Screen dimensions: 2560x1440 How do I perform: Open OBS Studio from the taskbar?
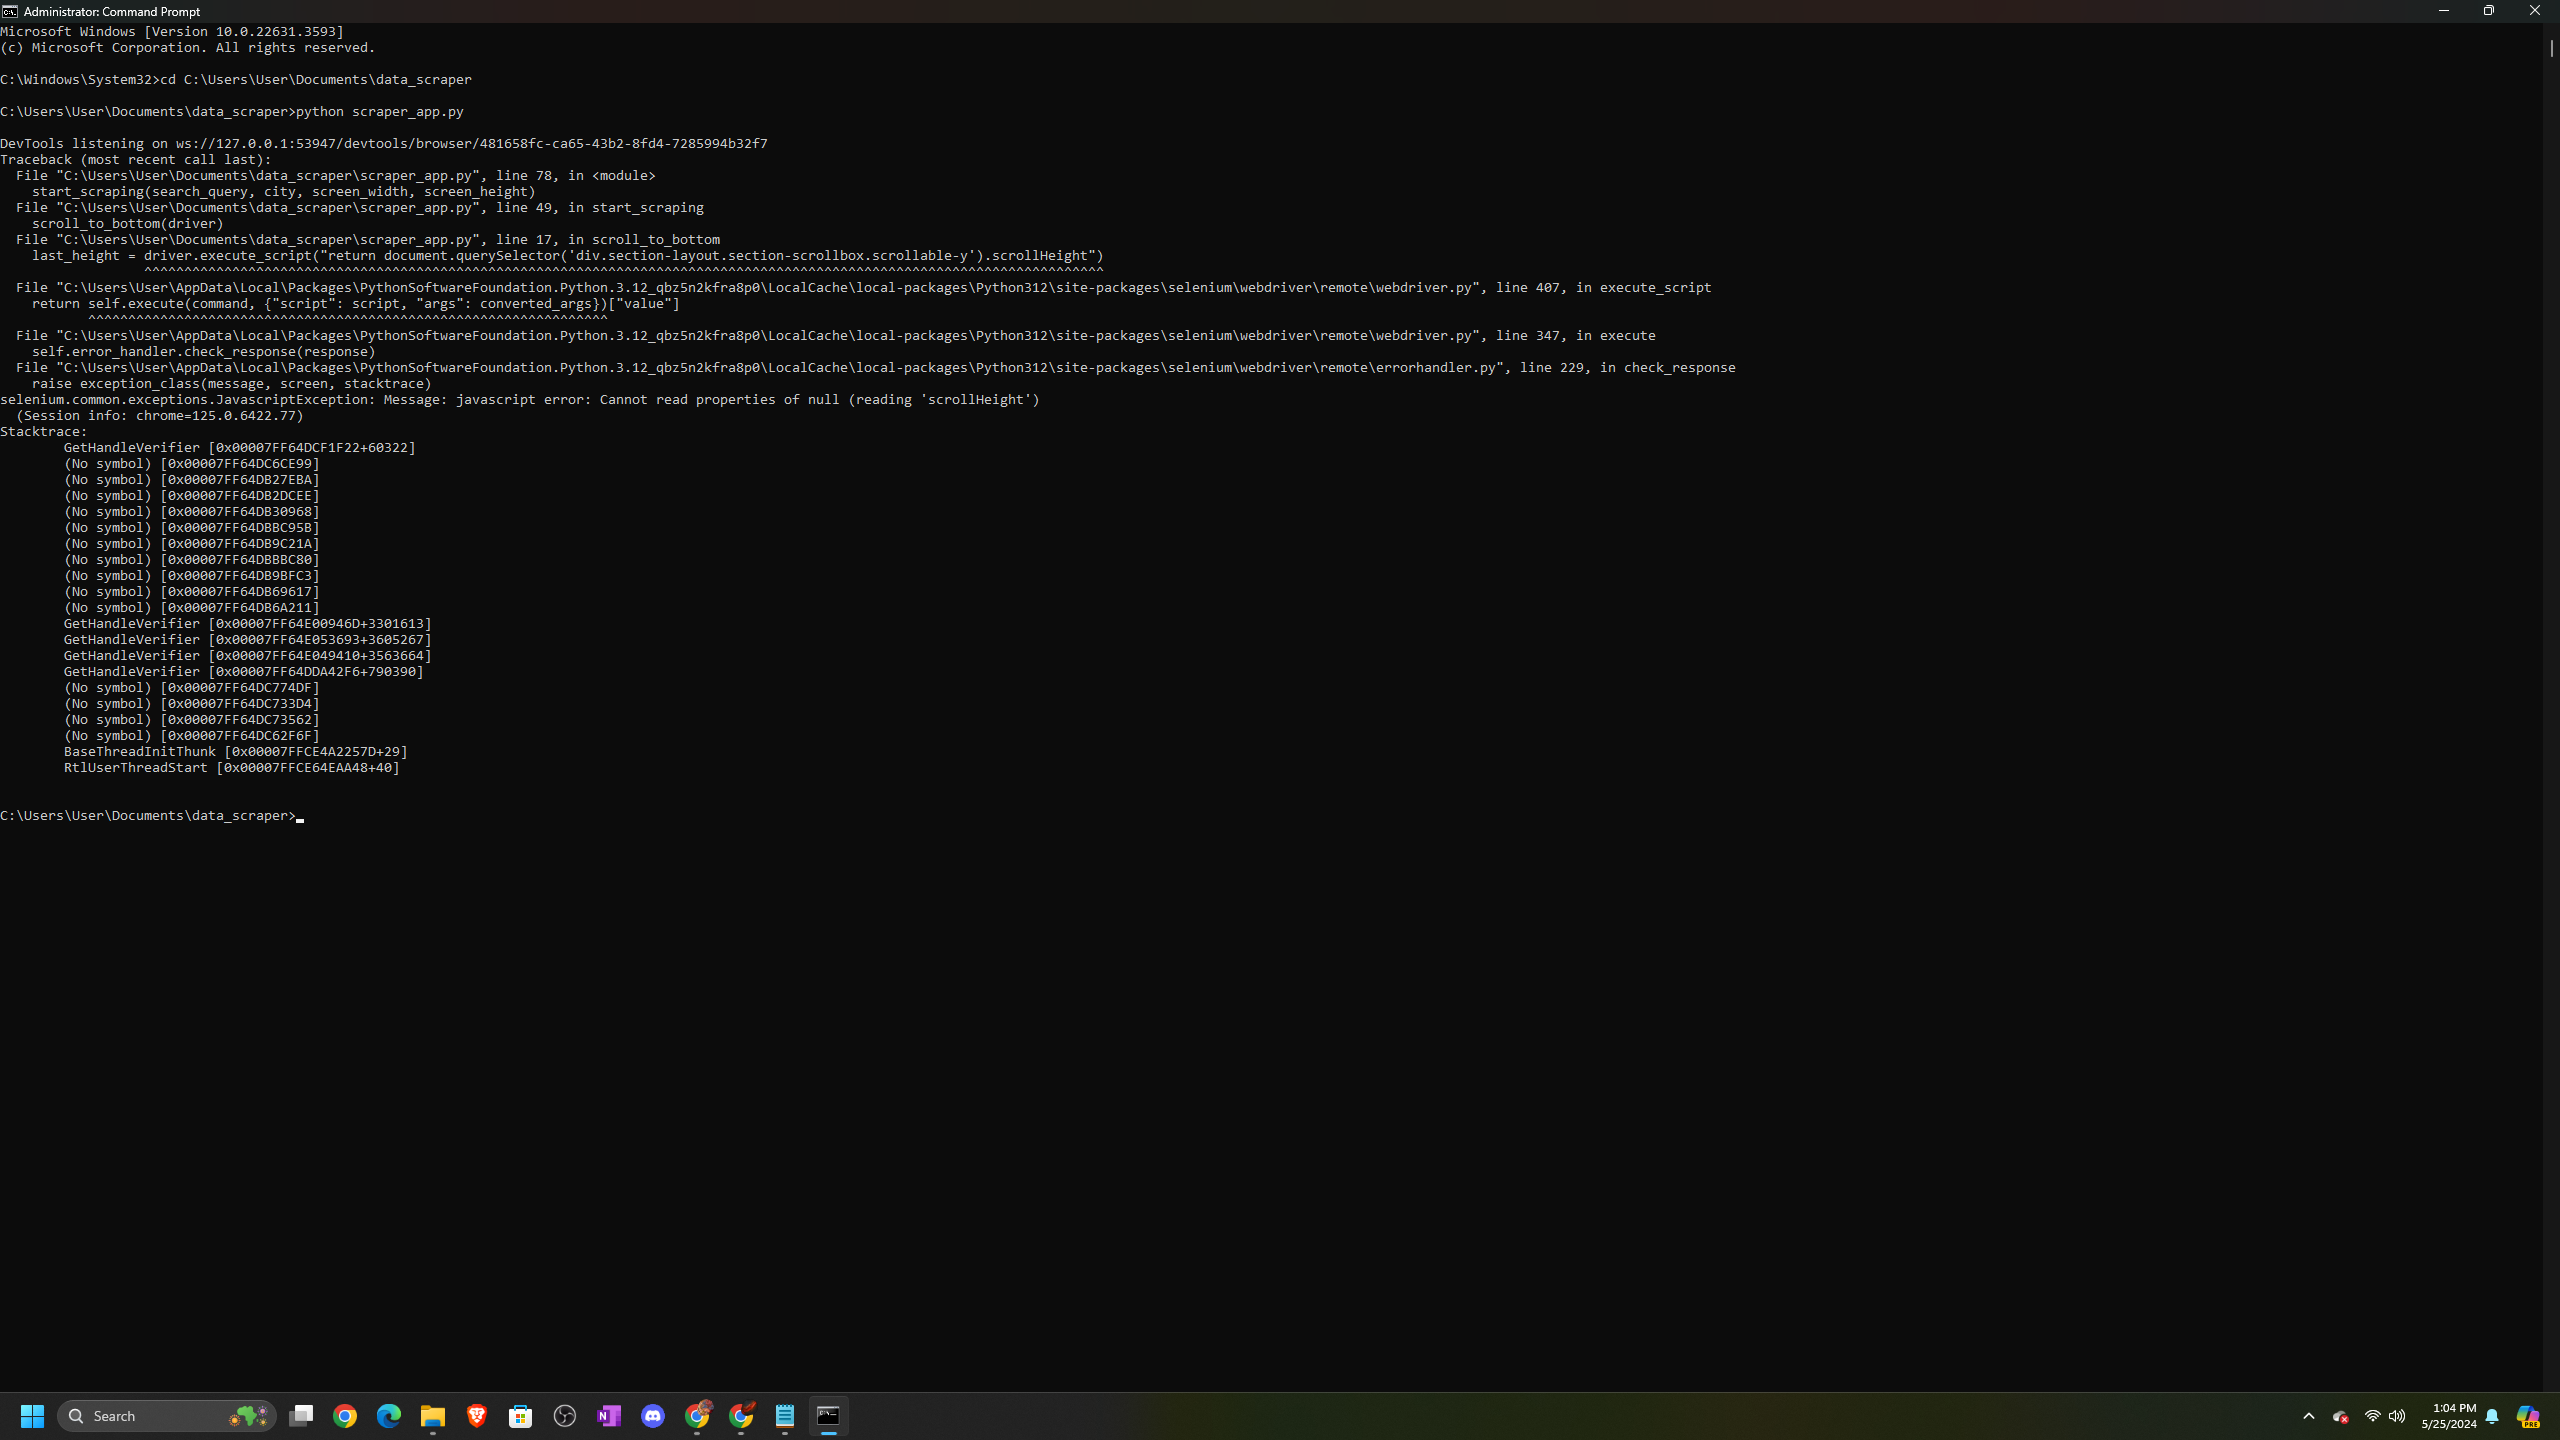pyautogui.click(x=565, y=1416)
